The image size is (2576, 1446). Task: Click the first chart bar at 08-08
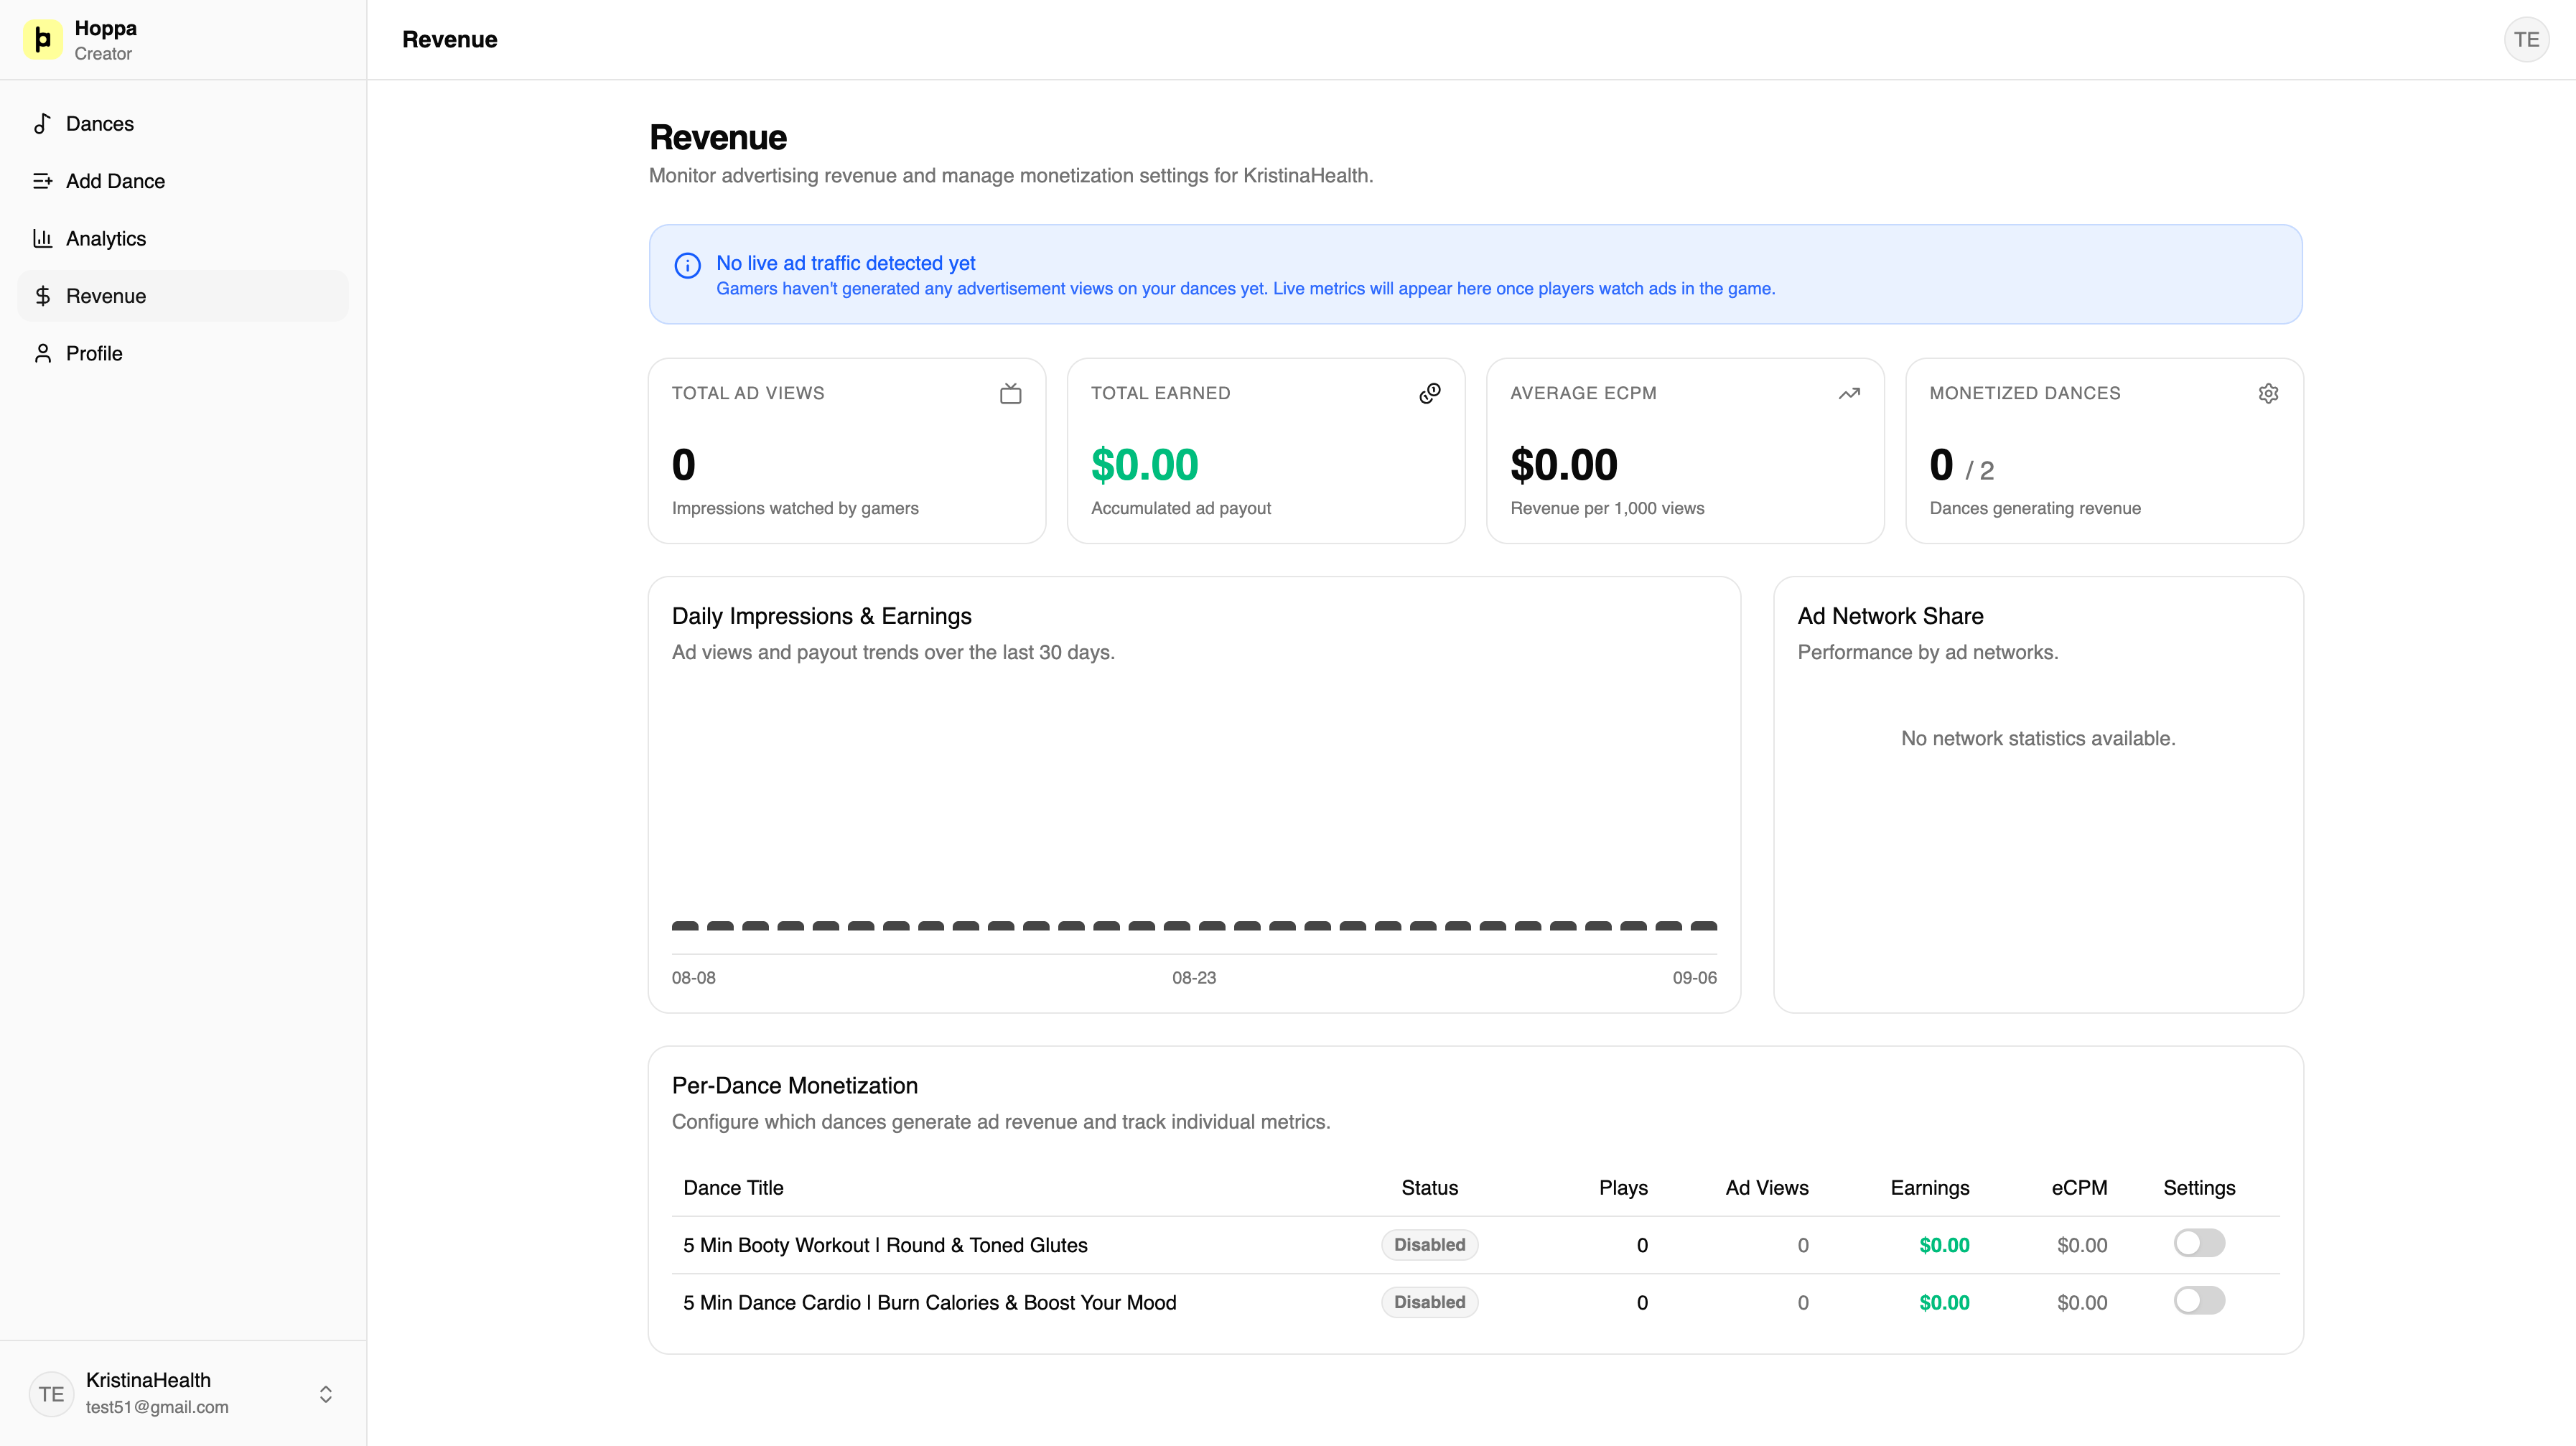[x=685, y=926]
